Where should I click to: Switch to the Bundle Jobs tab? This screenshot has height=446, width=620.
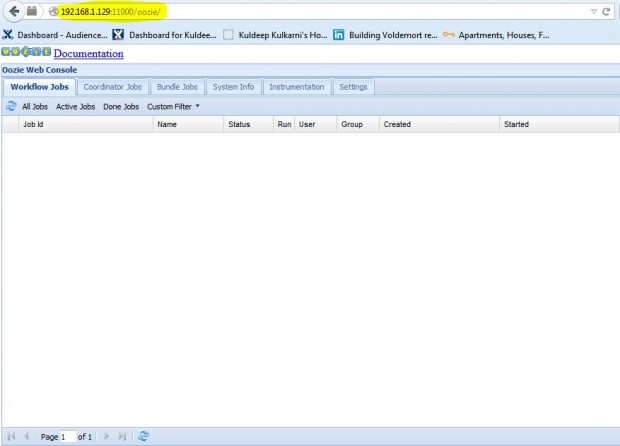(x=178, y=87)
